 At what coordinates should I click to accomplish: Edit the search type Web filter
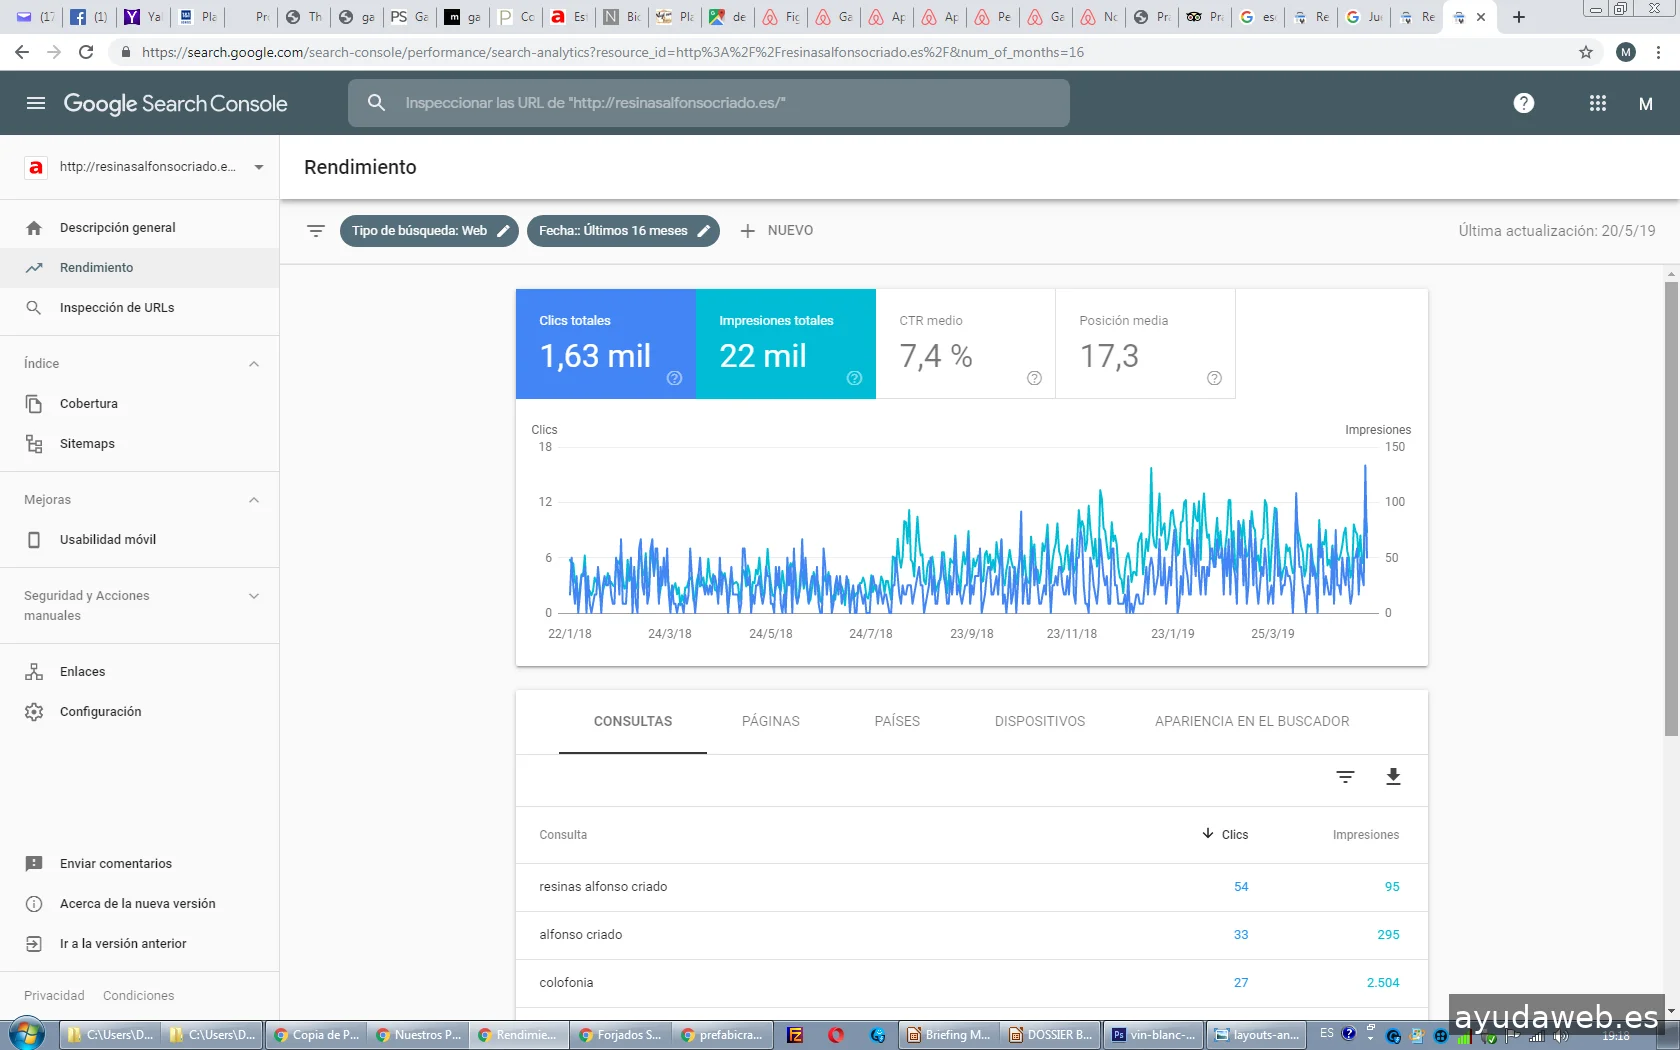[429, 231]
